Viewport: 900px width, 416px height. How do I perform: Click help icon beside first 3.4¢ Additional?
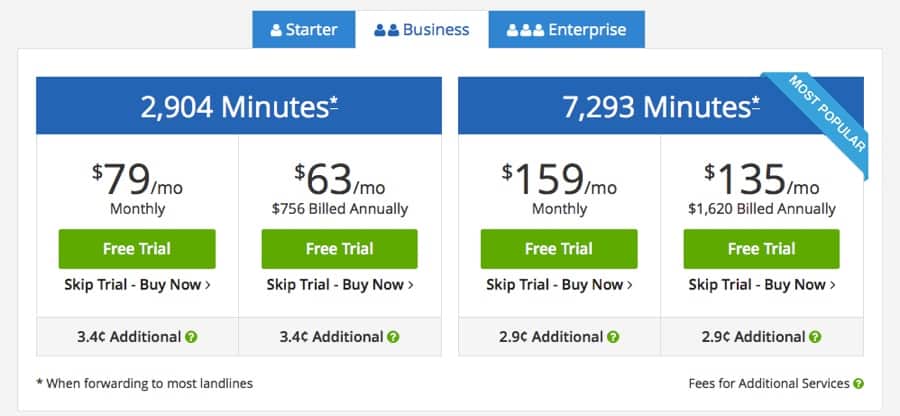[x=191, y=337]
